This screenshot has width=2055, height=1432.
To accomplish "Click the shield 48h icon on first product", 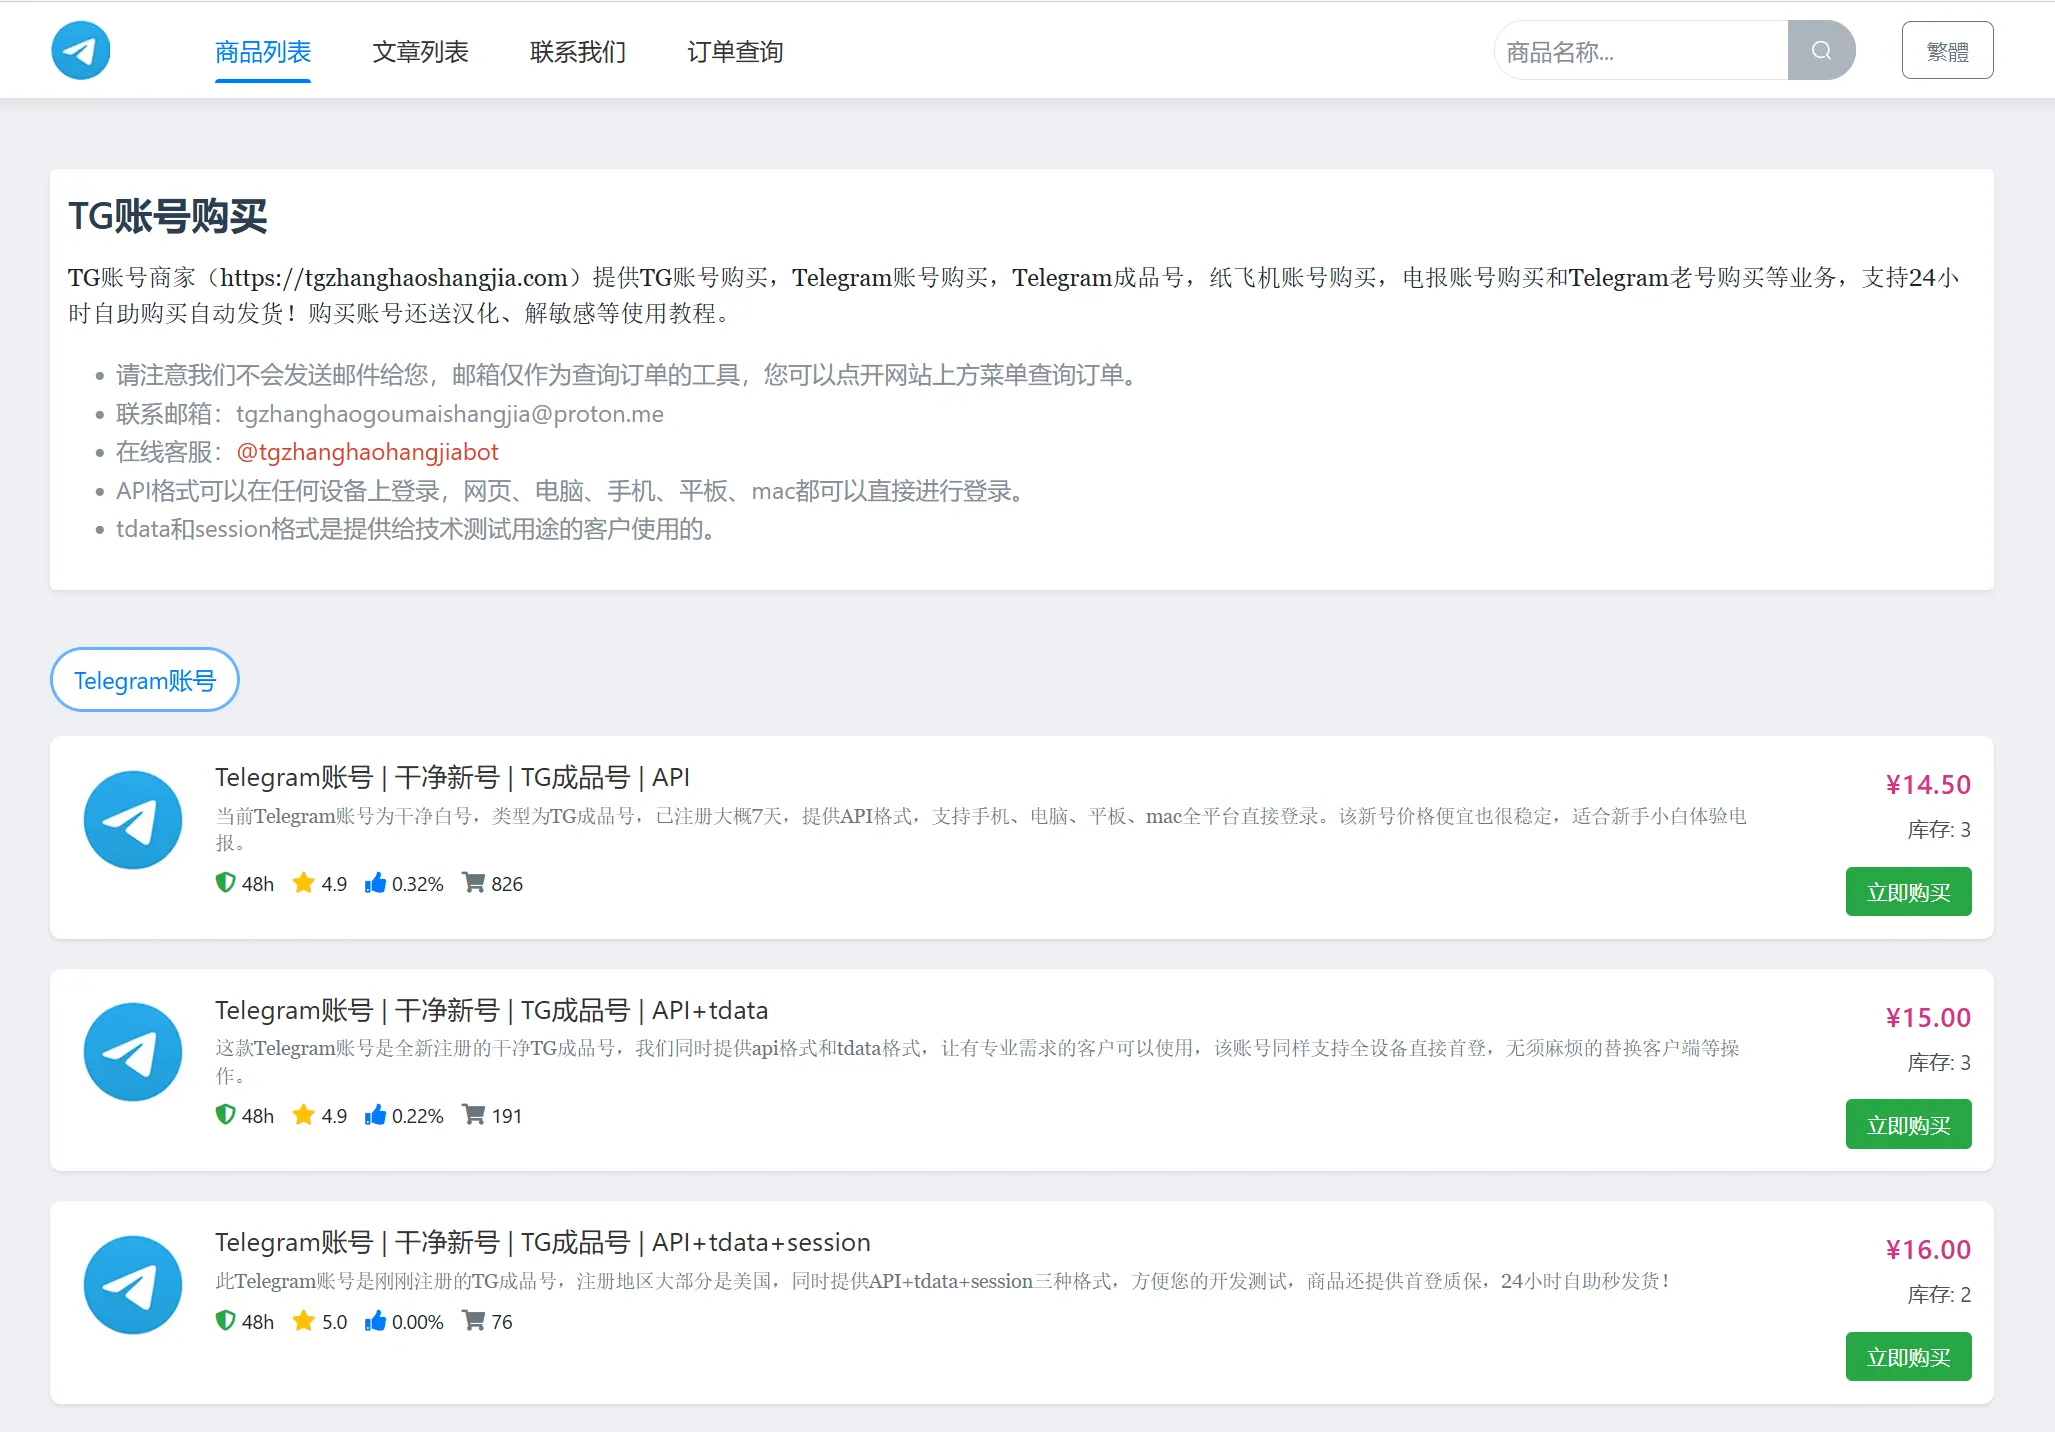I will coord(225,884).
